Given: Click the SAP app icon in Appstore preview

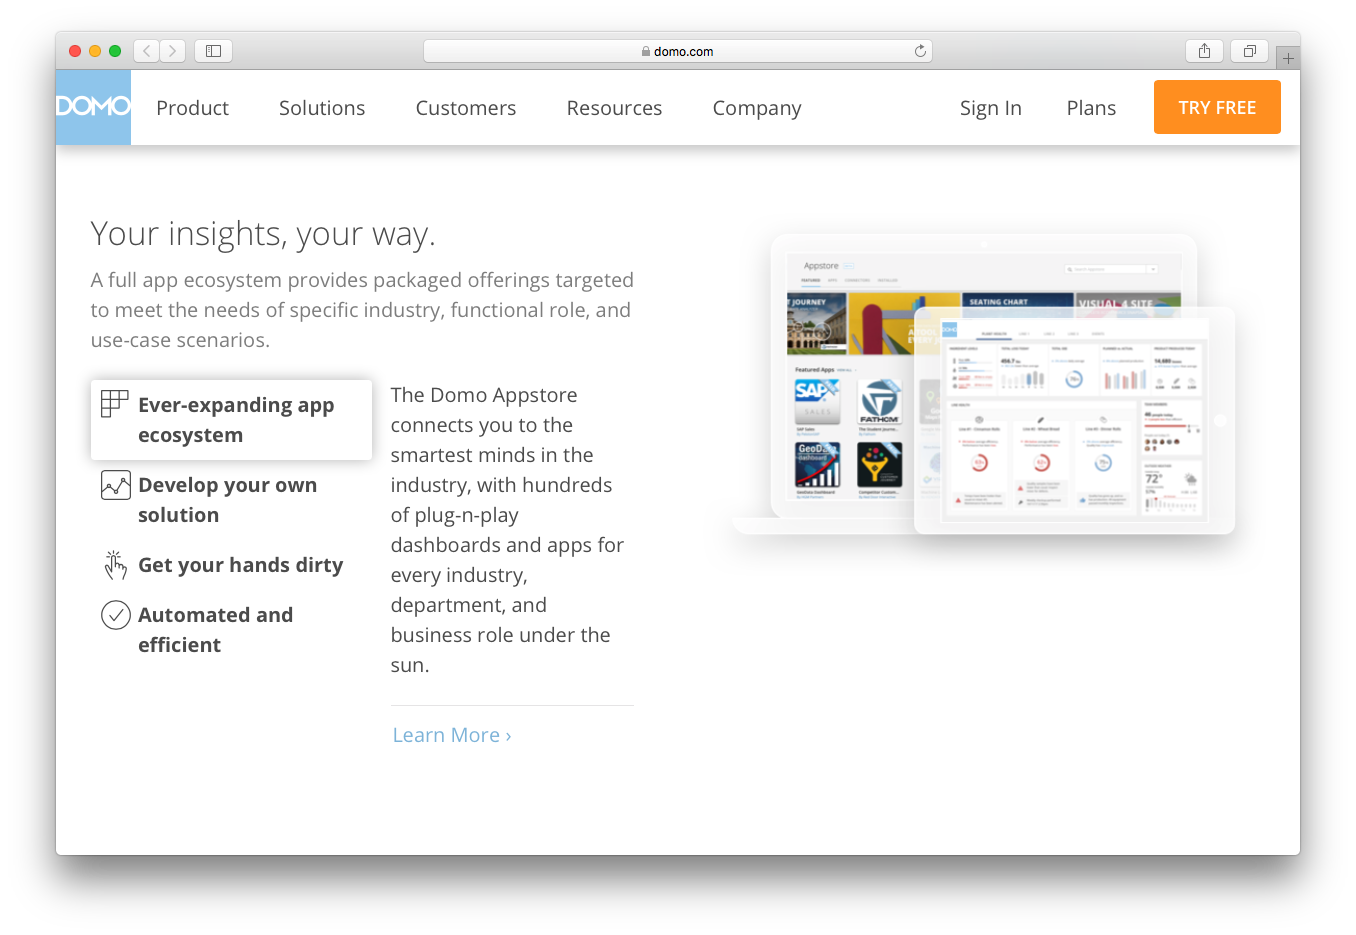Looking at the screenshot, I should click(x=817, y=401).
